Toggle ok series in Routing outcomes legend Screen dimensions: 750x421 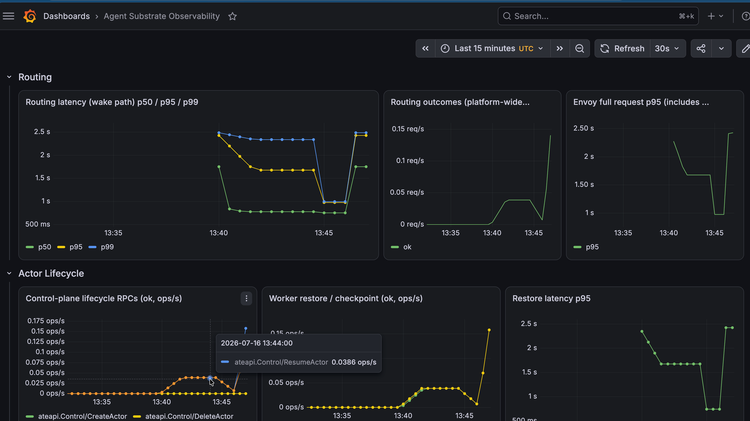tap(401, 247)
